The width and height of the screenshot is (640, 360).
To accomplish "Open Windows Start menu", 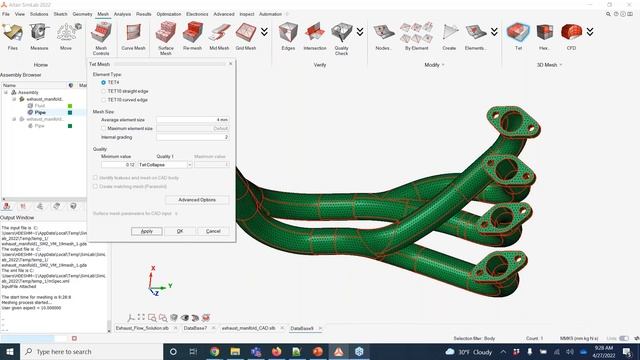I will [9, 352].
